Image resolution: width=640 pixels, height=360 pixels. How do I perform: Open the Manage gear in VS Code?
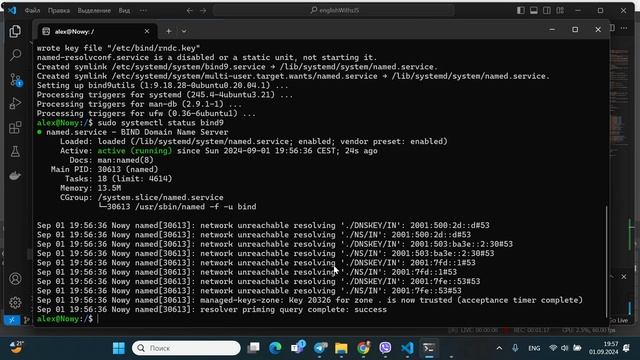coord(15,302)
